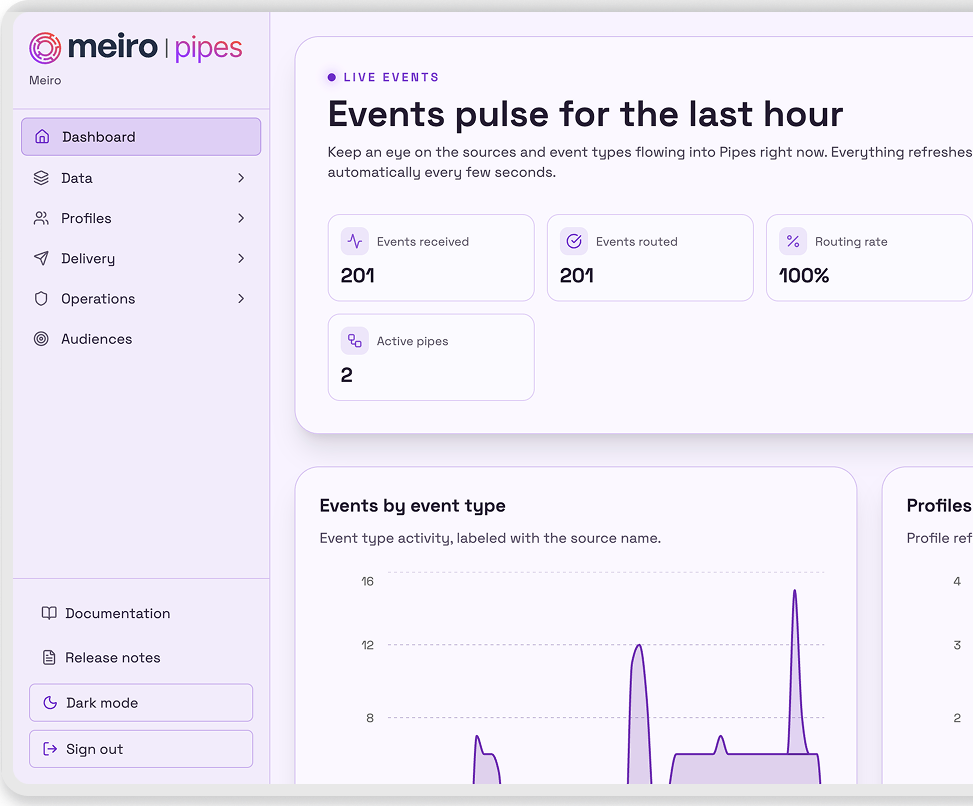Click the Operations shield icon
This screenshot has height=806, width=973.
coord(41,298)
